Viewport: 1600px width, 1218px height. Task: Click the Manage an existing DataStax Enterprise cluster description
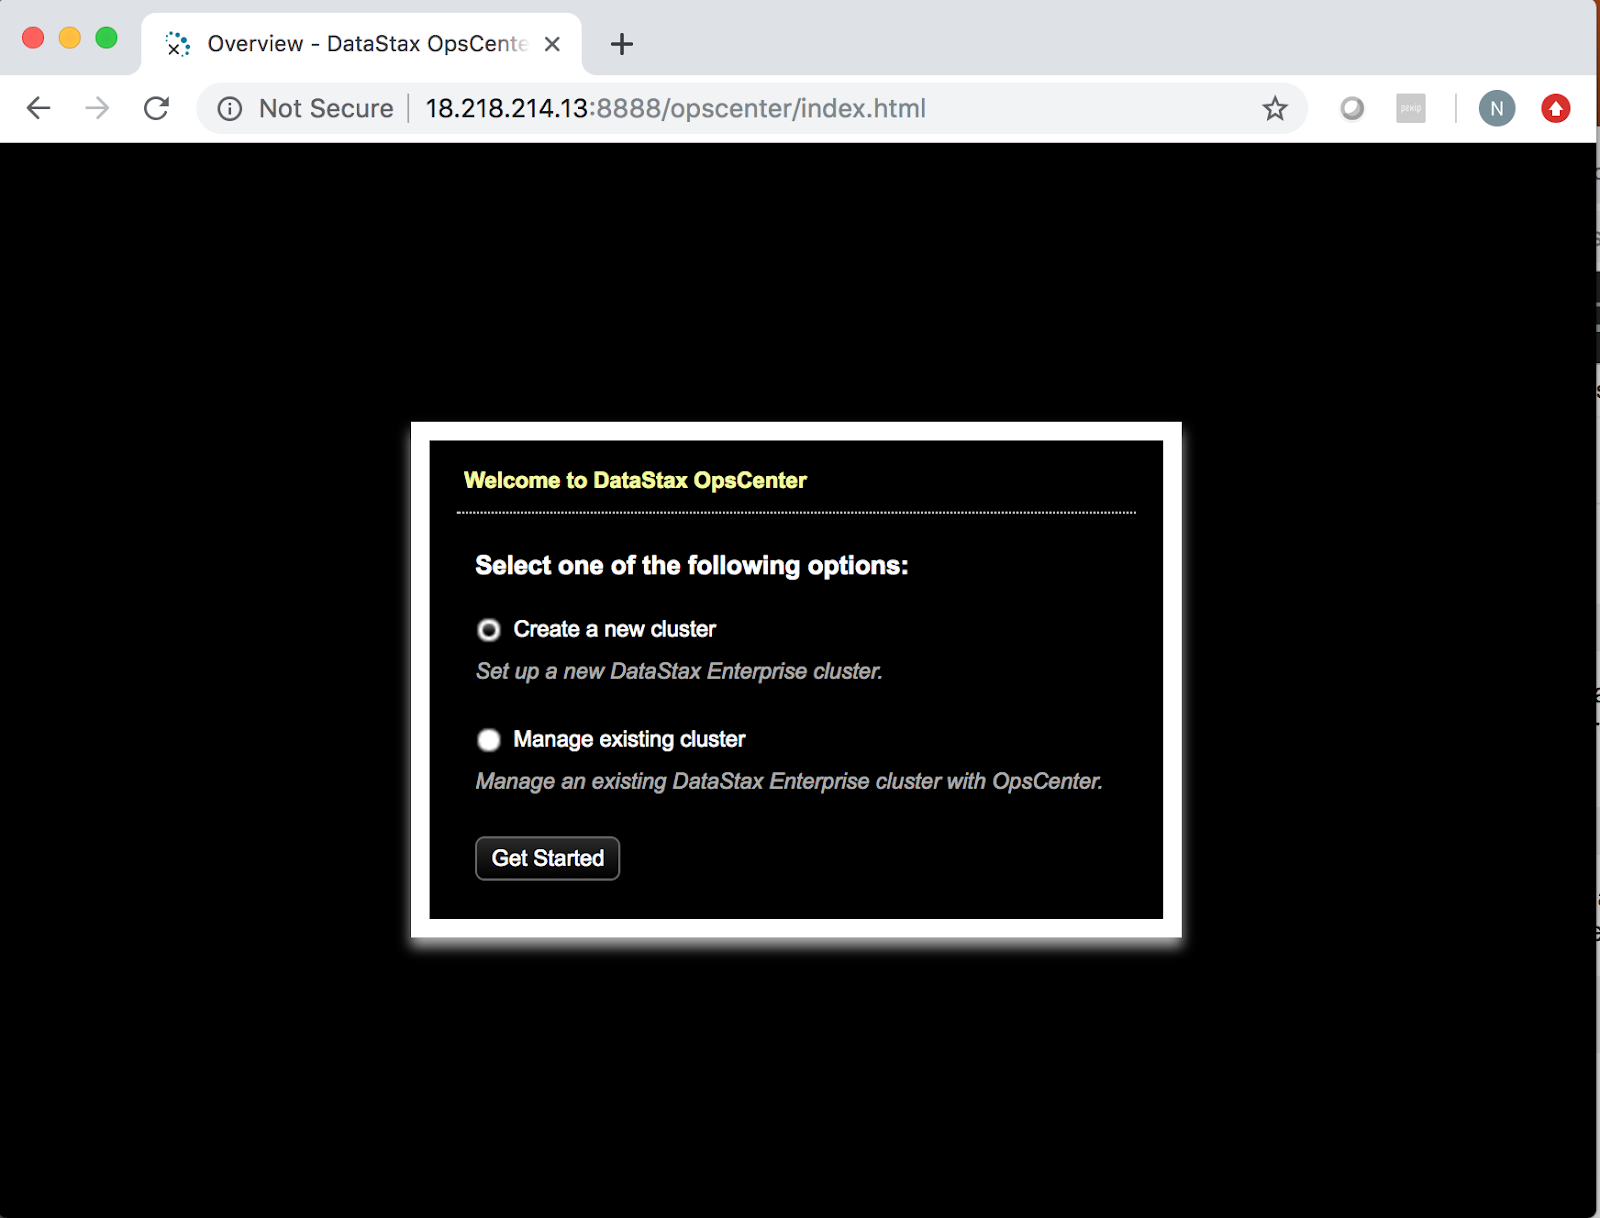[789, 781]
